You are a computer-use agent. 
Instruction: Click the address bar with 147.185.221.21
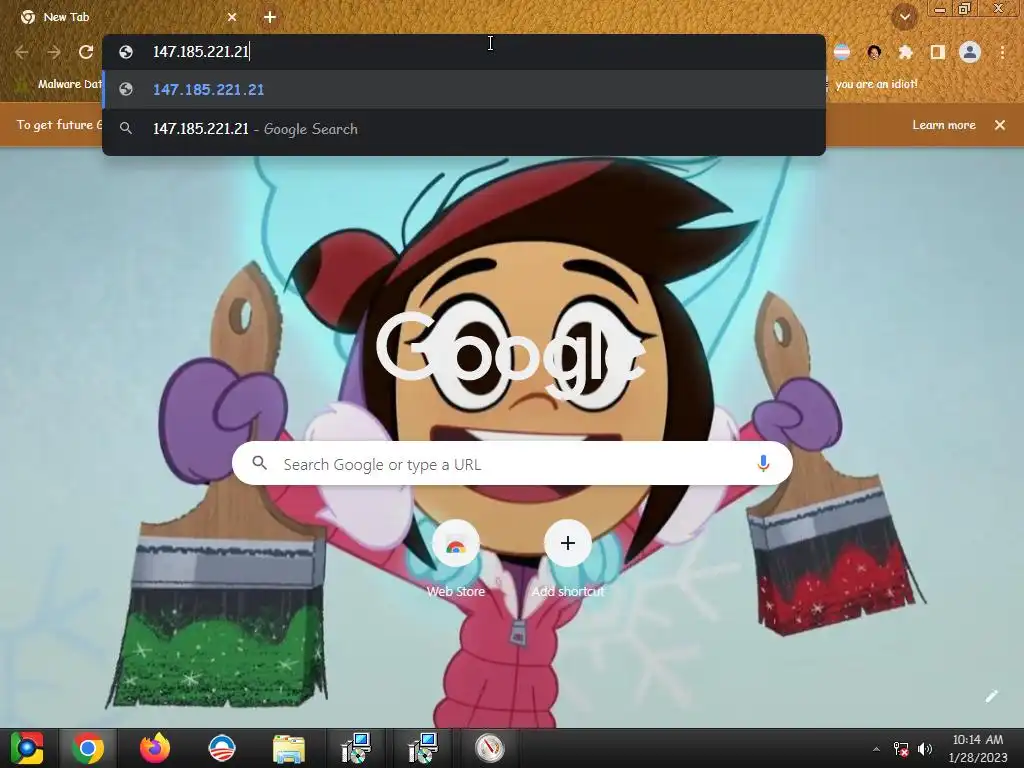coord(464,52)
